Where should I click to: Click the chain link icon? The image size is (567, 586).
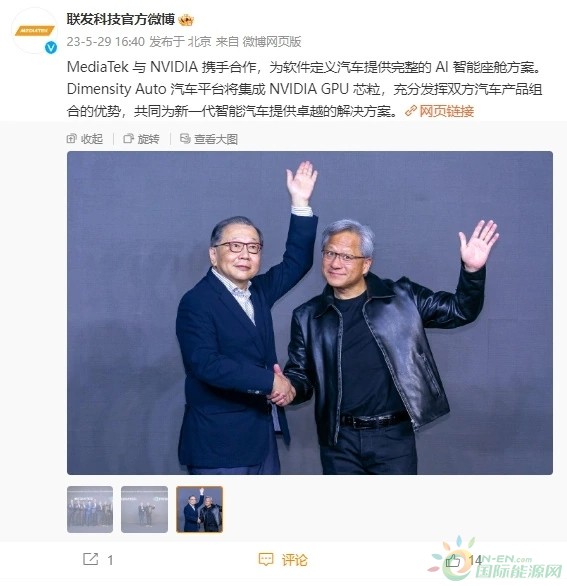pyautogui.click(x=411, y=111)
